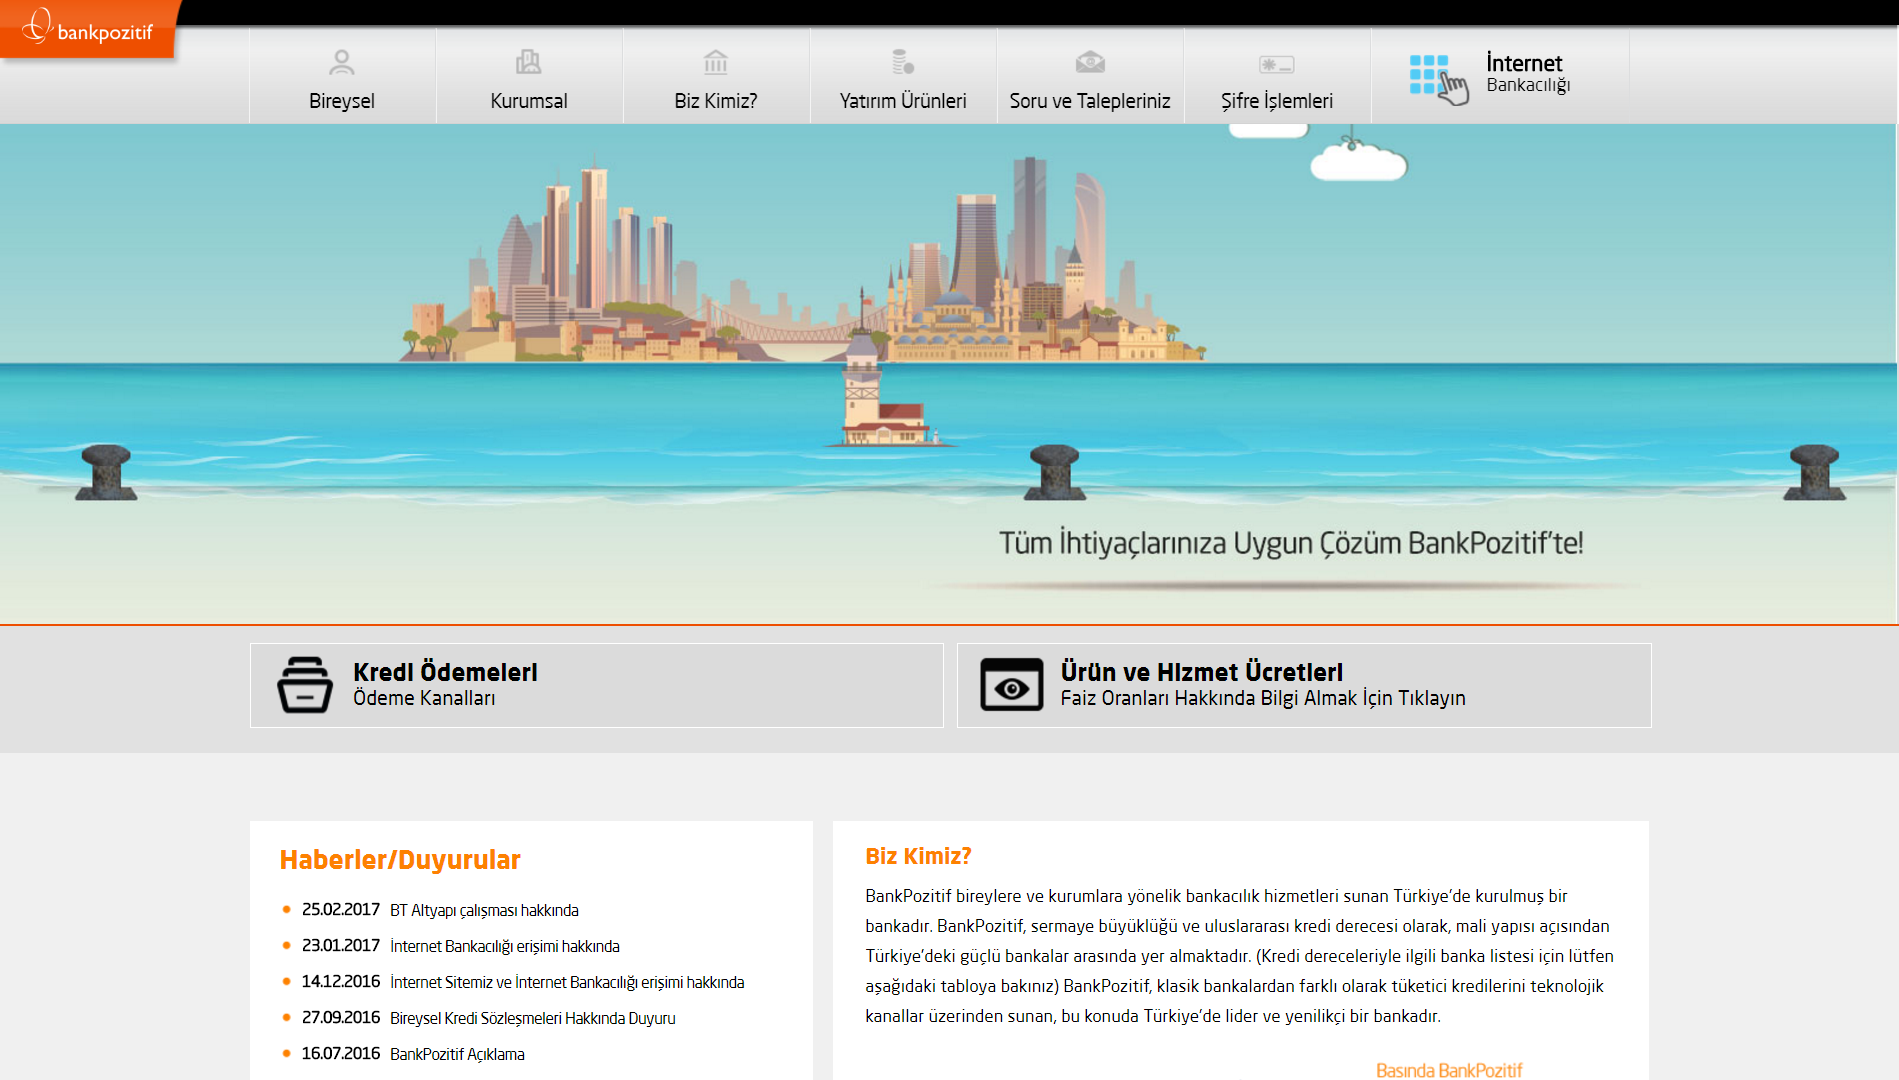Click the date 27.09.2016
This screenshot has width=1899, height=1080.
pos(341,1017)
